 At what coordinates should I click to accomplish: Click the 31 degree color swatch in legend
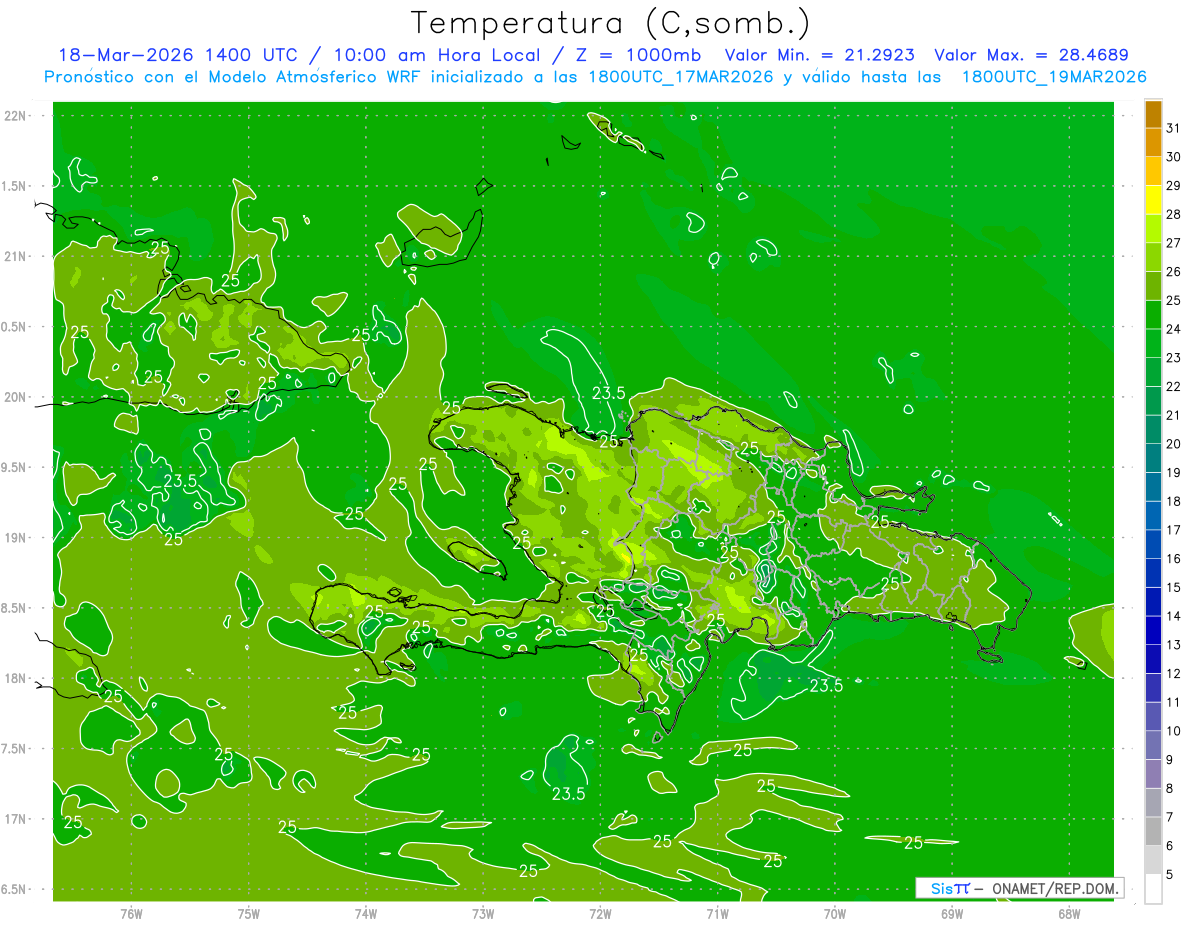tap(1153, 115)
